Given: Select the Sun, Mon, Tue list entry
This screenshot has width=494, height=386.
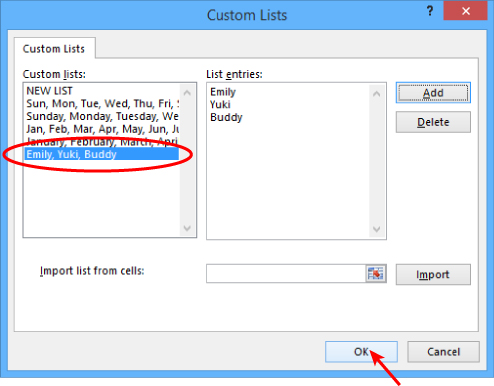Looking at the screenshot, I should (102, 104).
